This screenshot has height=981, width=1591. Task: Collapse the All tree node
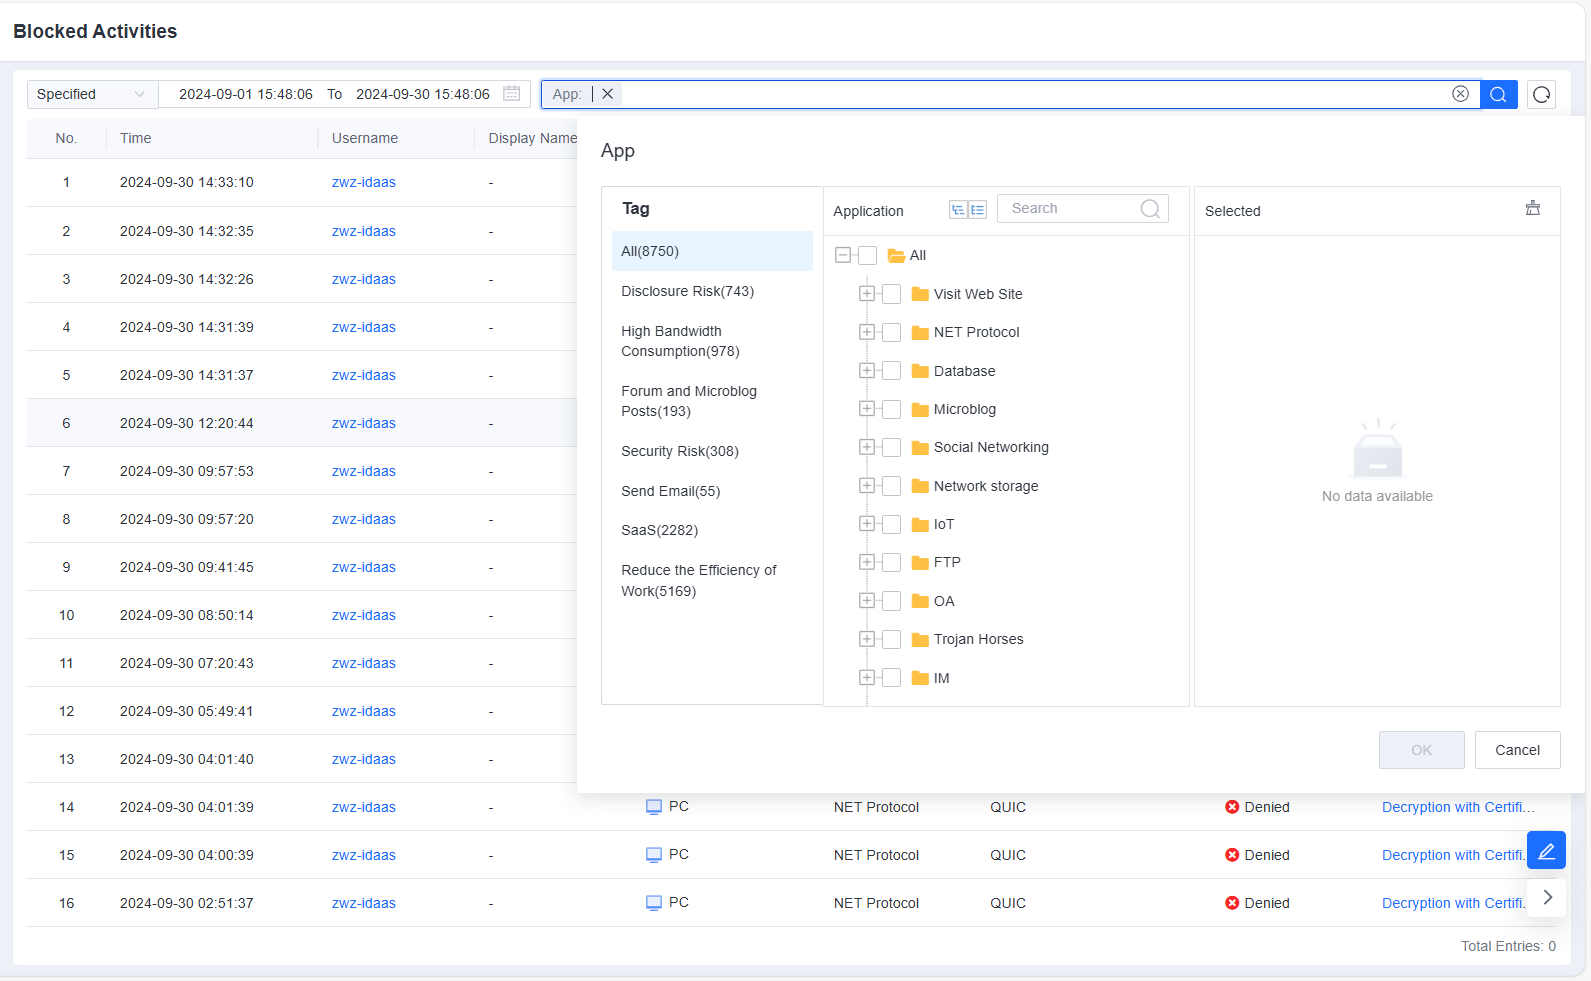(x=843, y=255)
